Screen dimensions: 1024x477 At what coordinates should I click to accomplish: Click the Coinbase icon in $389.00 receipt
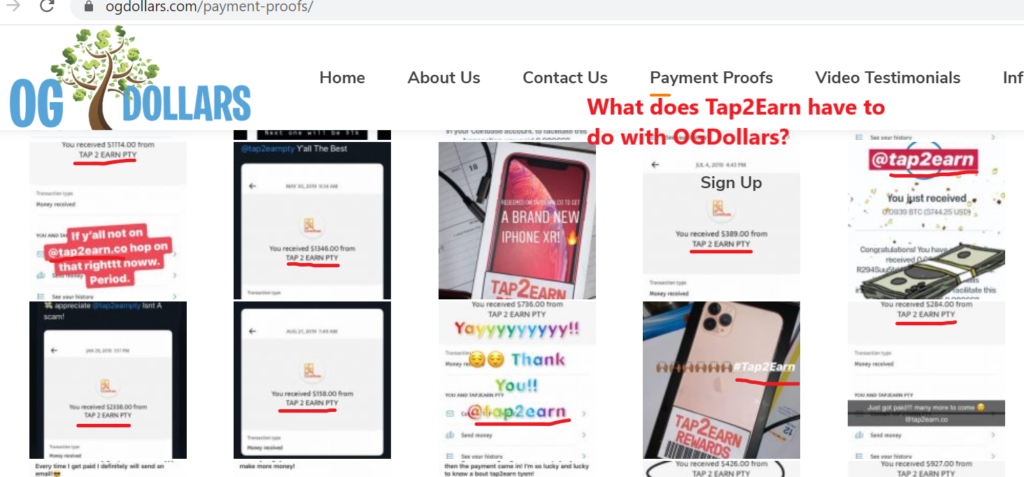[722, 209]
